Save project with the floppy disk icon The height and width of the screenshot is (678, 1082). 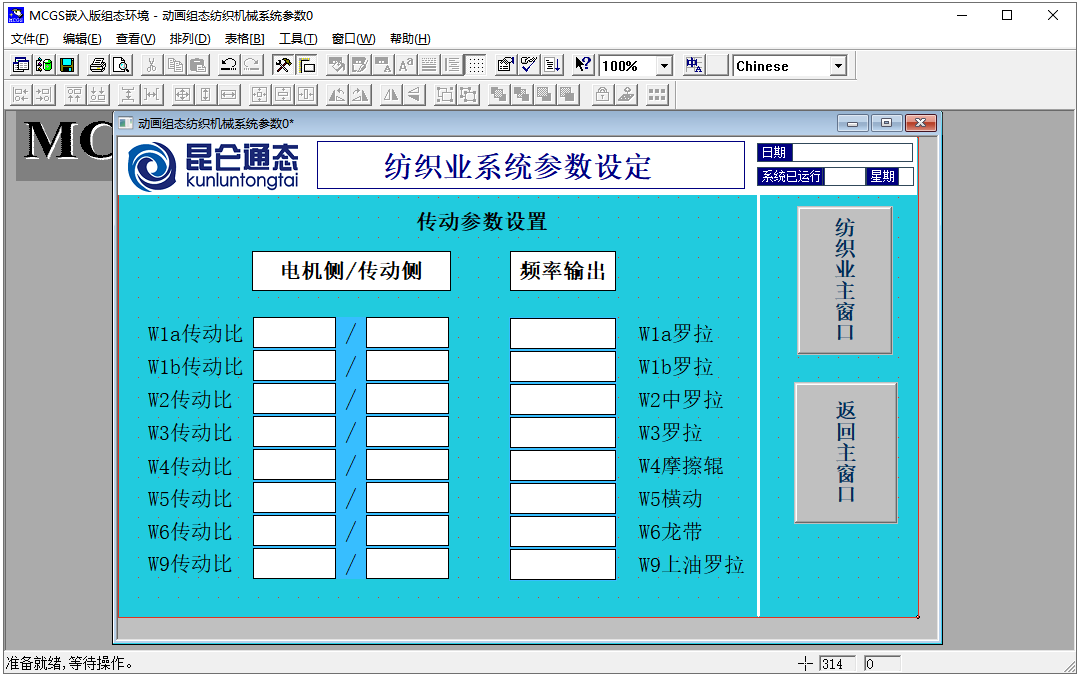click(67, 66)
